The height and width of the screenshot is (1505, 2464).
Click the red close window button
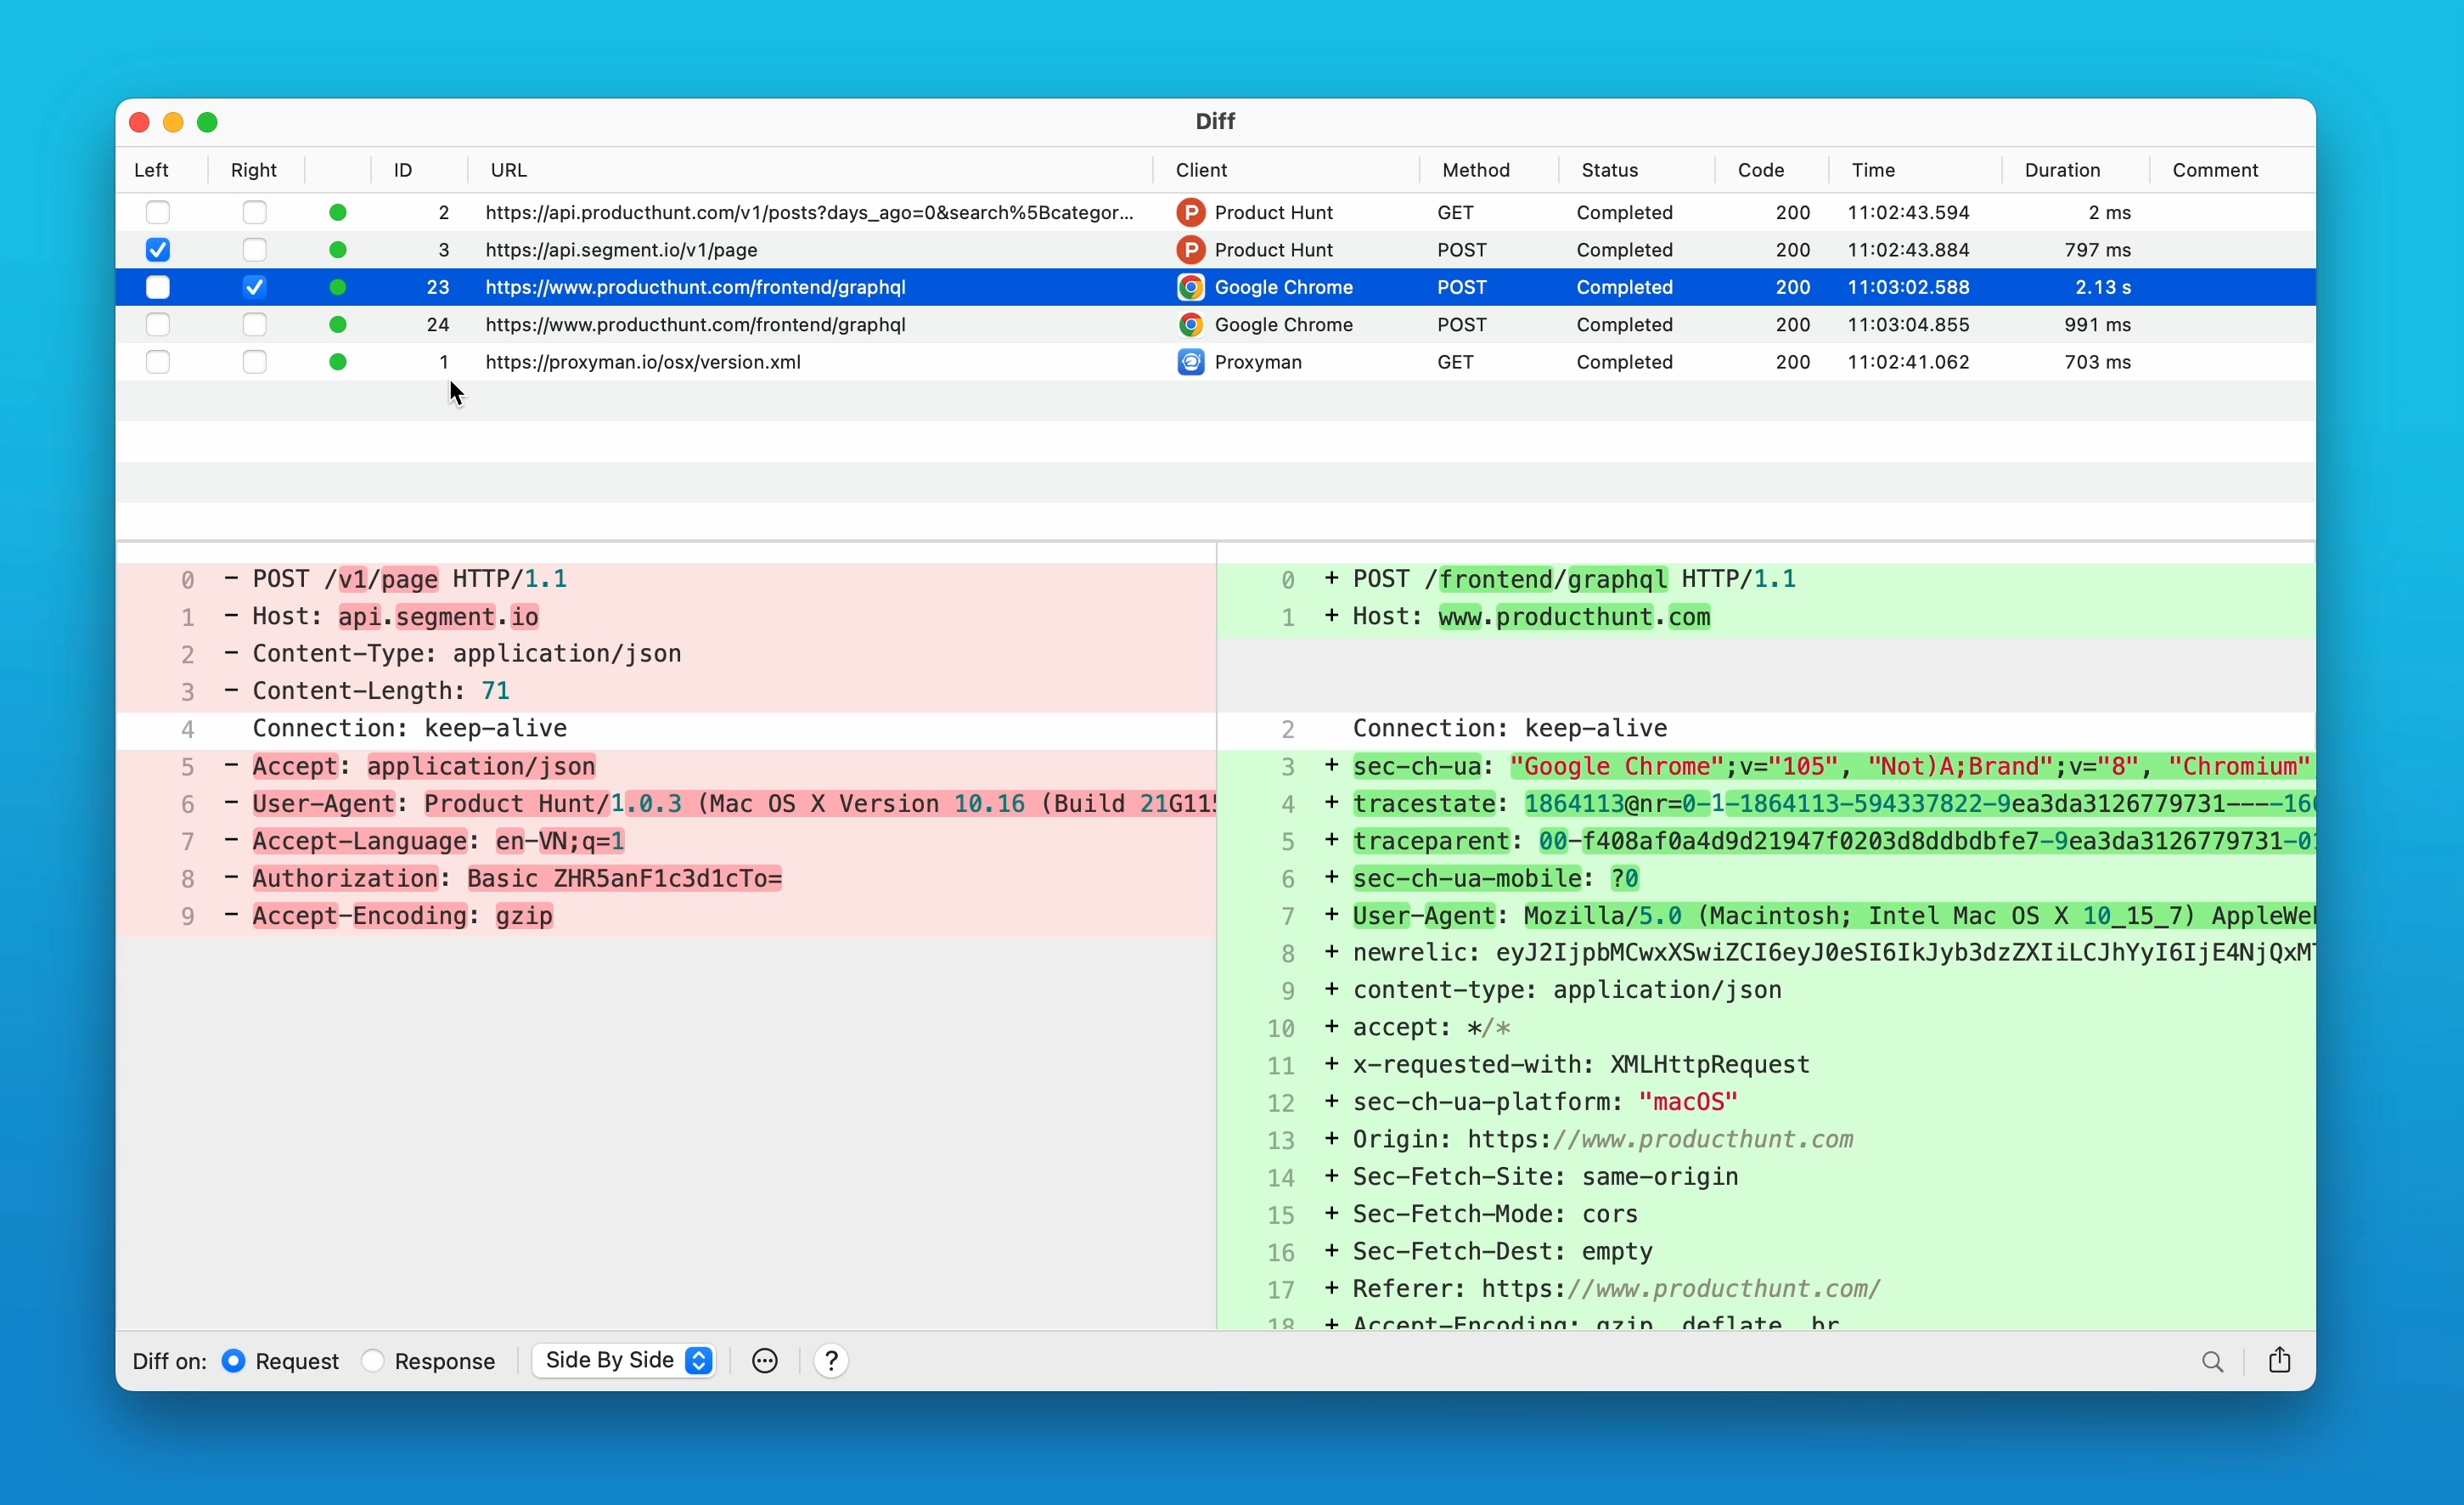click(140, 122)
